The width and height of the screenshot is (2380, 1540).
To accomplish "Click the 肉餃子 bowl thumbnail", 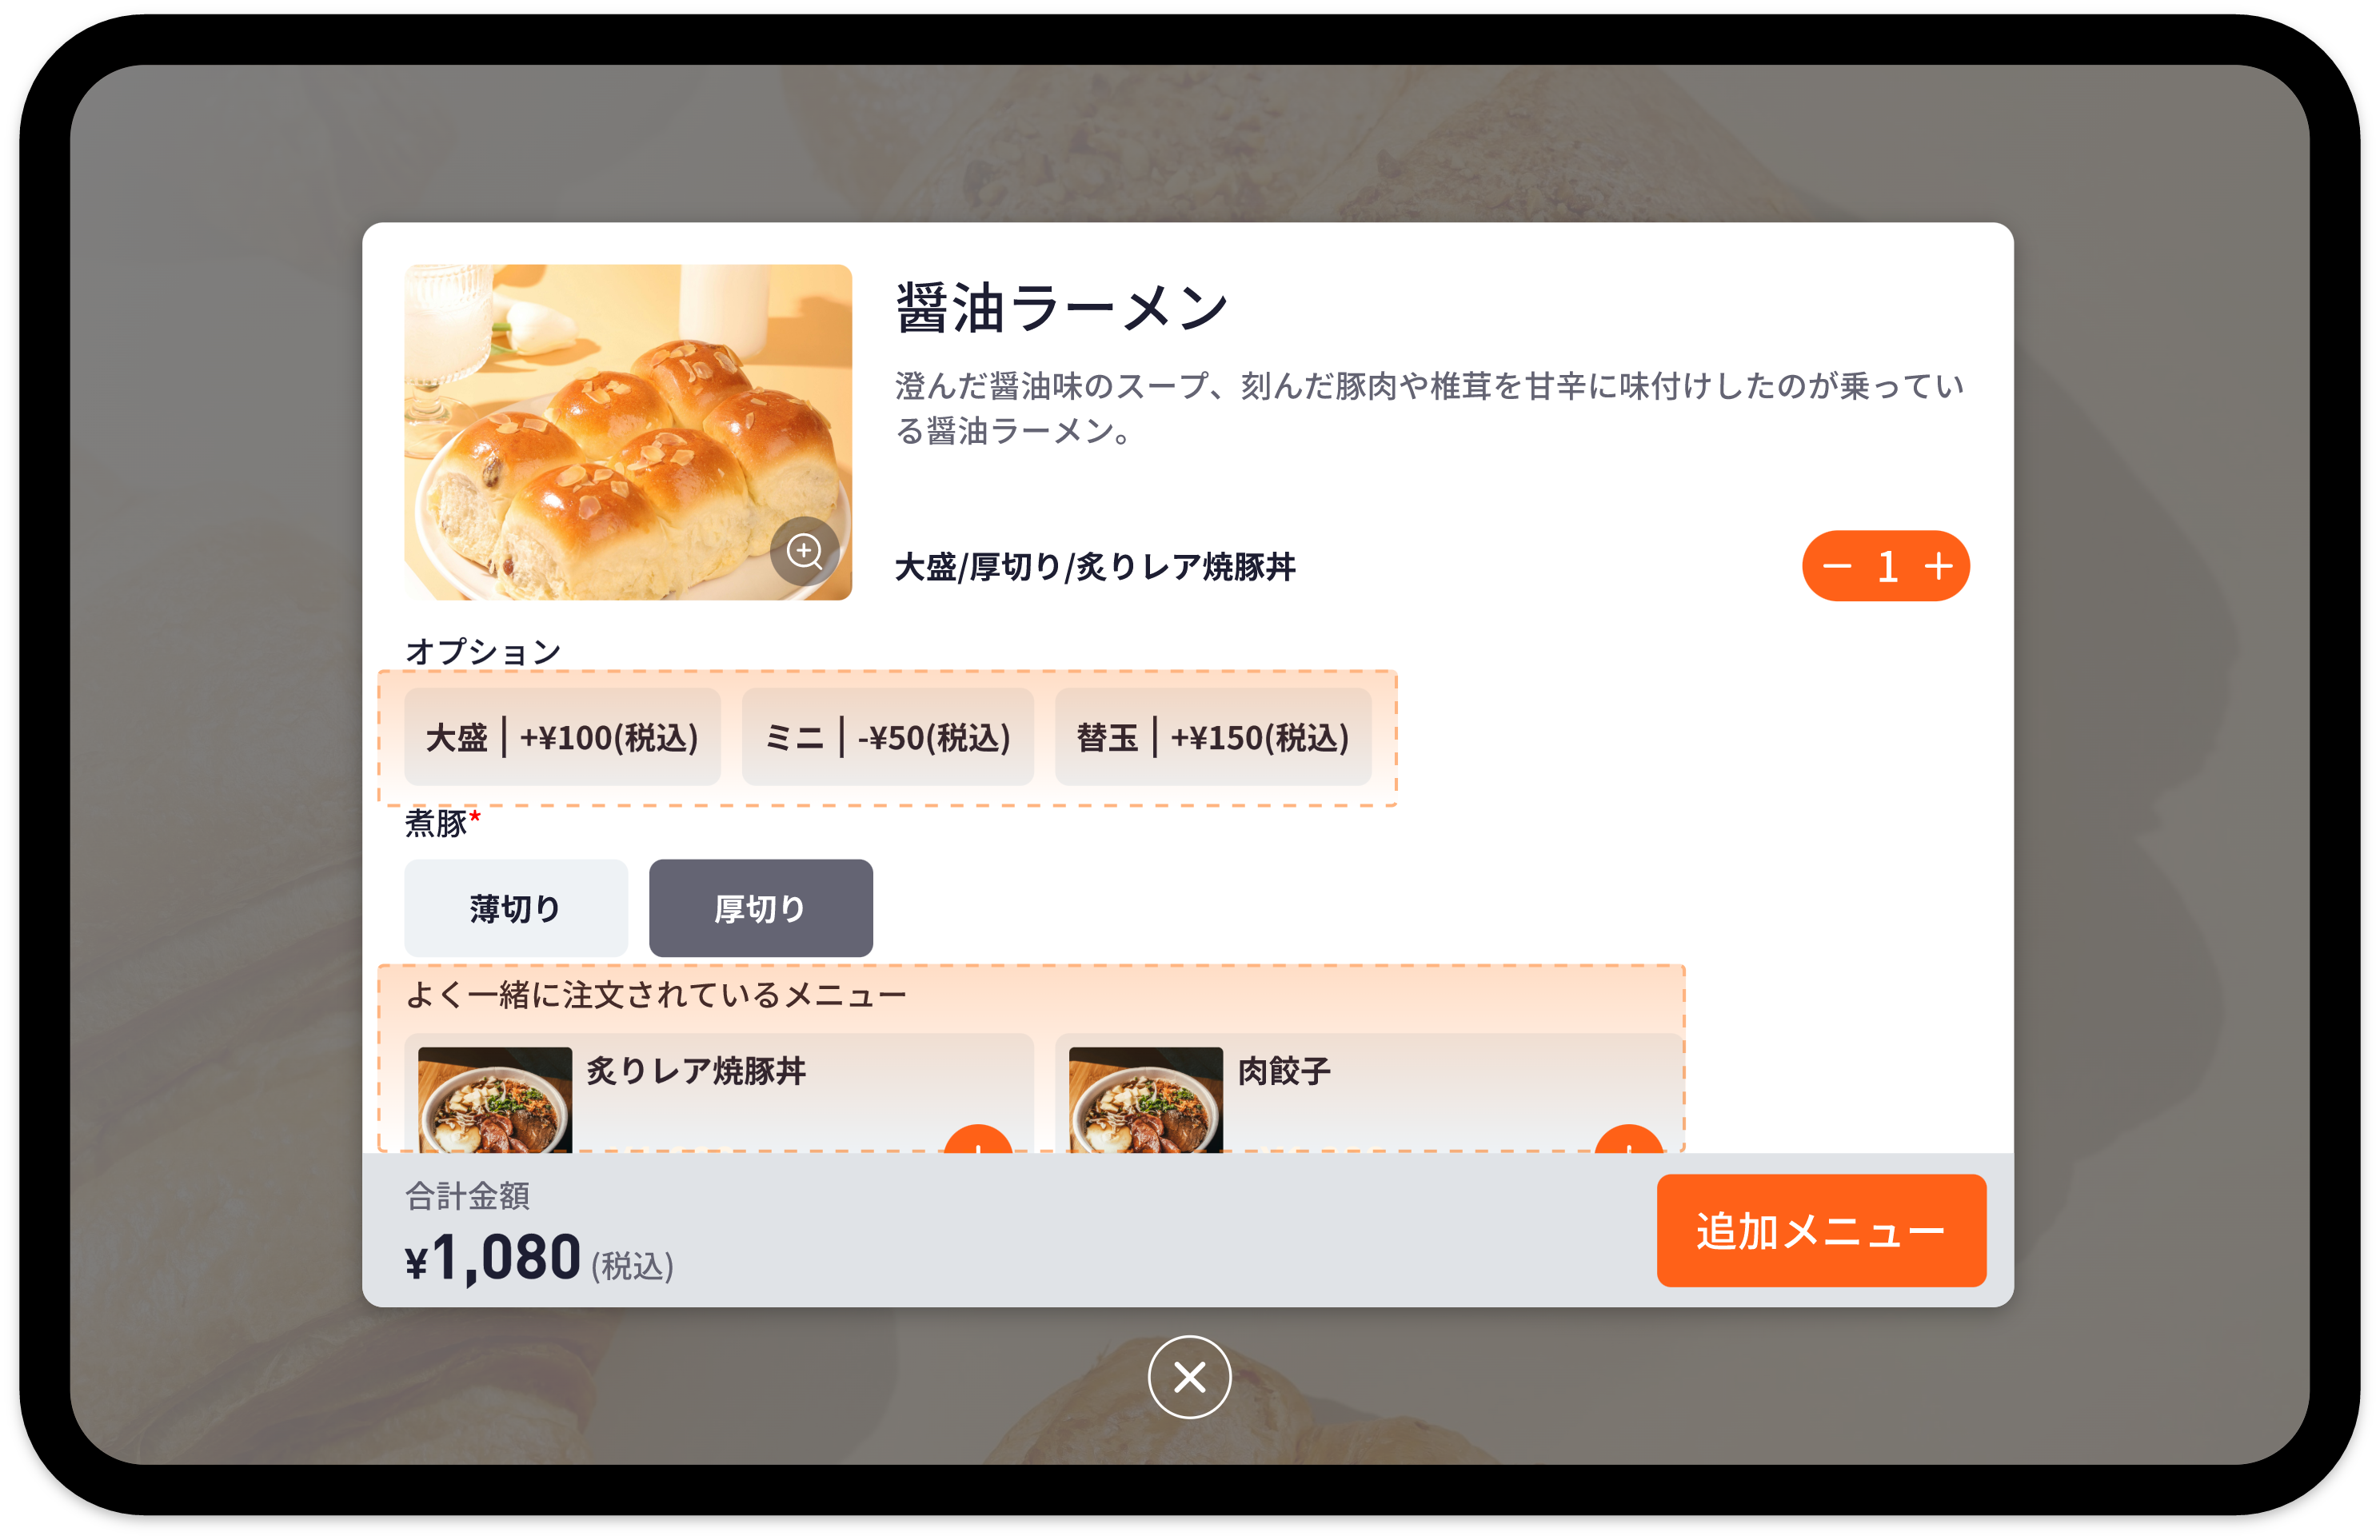I will coord(1146,1100).
